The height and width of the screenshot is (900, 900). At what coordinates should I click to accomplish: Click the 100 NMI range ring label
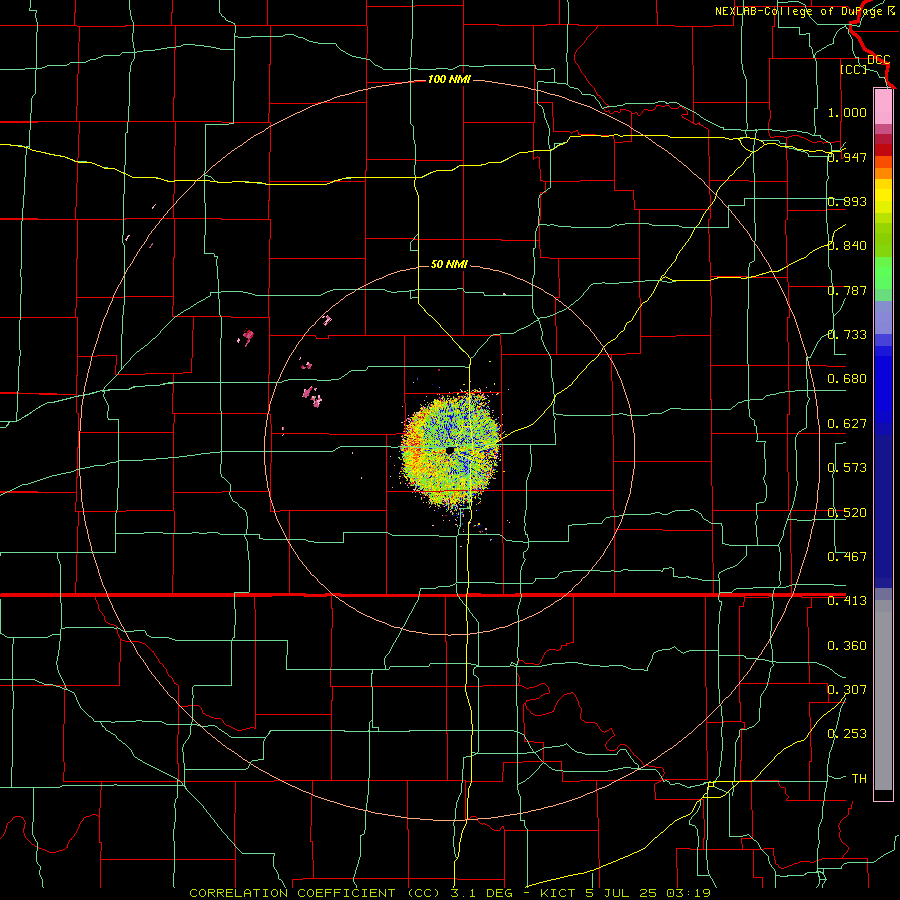click(449, 79)
